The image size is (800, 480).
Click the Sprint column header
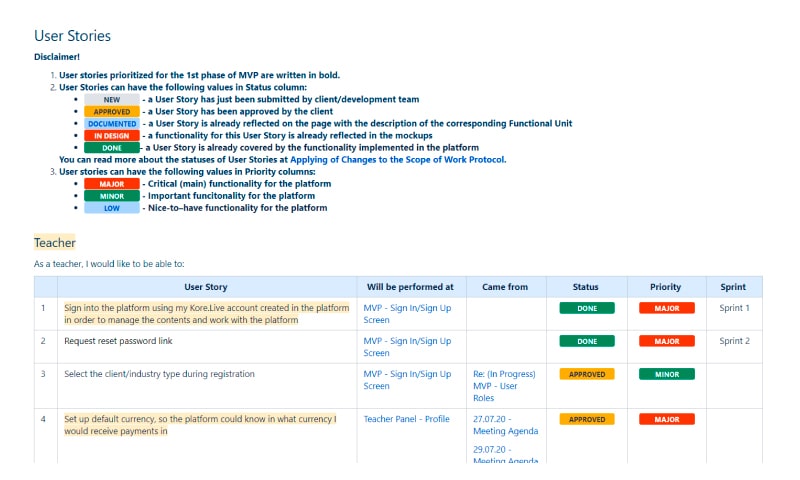[x=733, y=287]
